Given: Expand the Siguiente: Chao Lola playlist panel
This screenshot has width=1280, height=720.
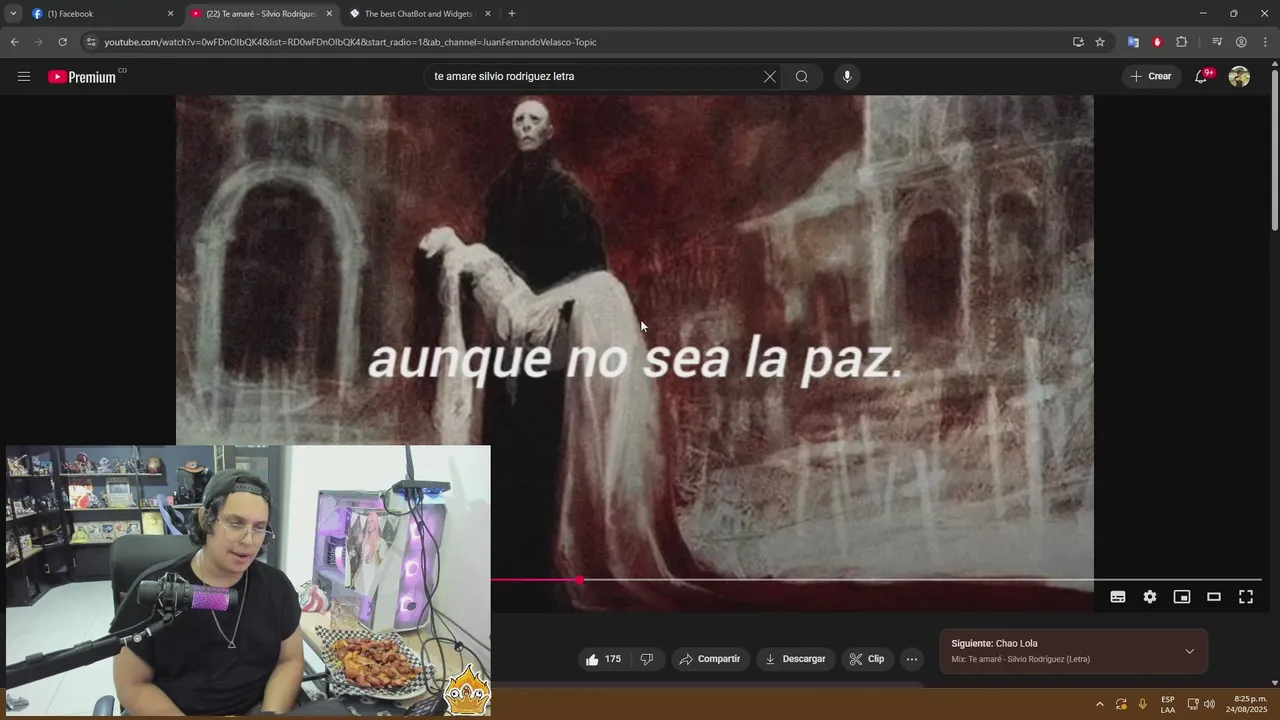Looking at the screenshot, I should (1189, 651).
